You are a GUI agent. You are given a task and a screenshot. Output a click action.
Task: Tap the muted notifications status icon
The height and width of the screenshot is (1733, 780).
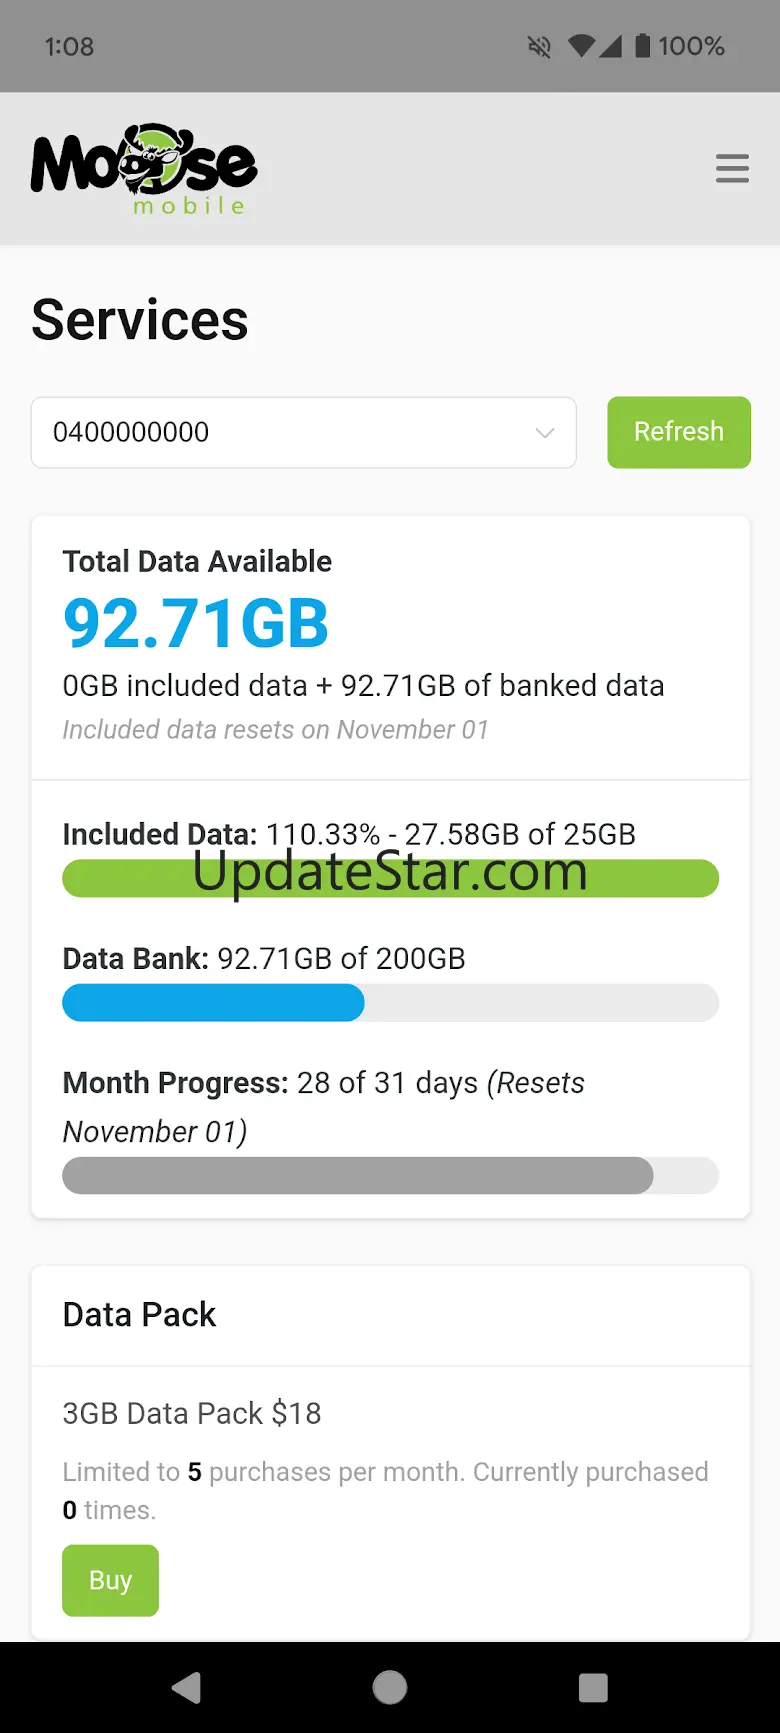click(539, 46)
